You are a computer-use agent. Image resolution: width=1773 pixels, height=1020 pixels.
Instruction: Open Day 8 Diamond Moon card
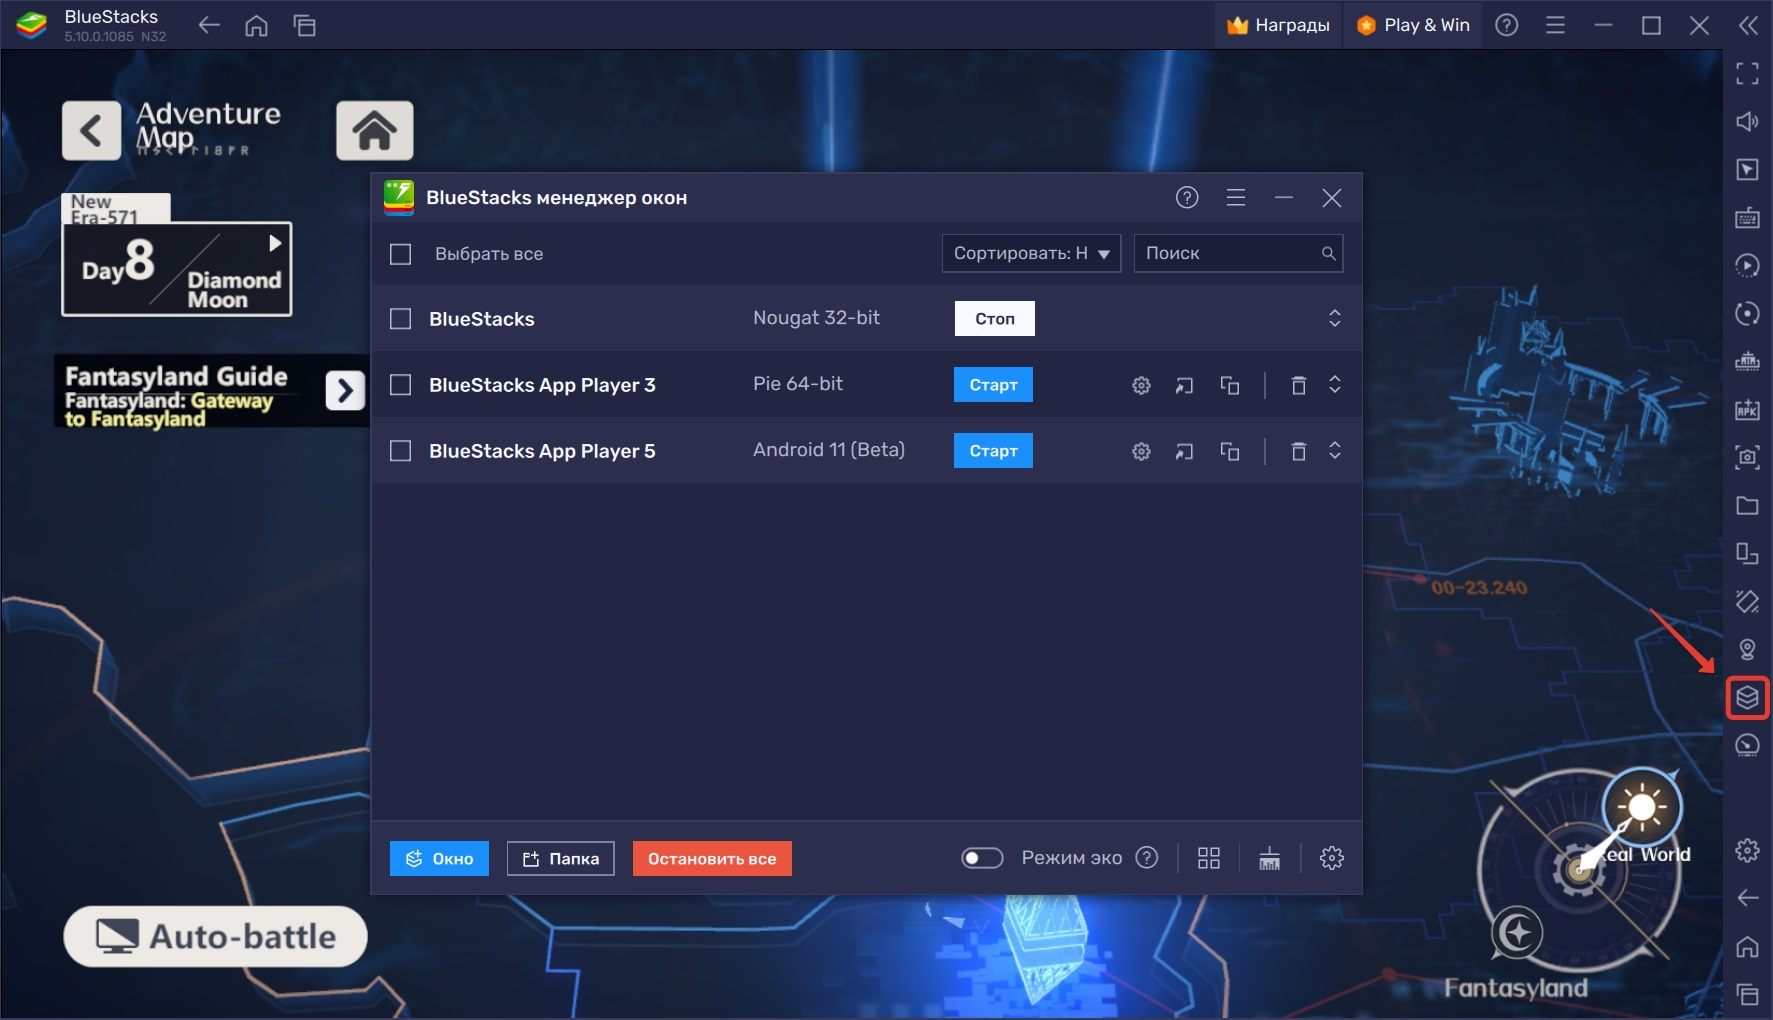[177, 269]
